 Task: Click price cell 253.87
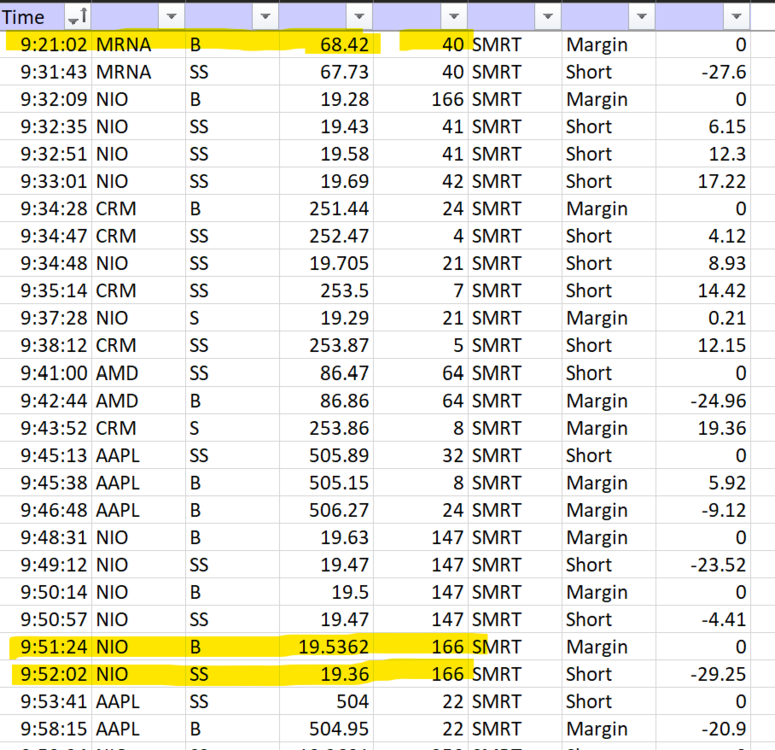point(326,345)
